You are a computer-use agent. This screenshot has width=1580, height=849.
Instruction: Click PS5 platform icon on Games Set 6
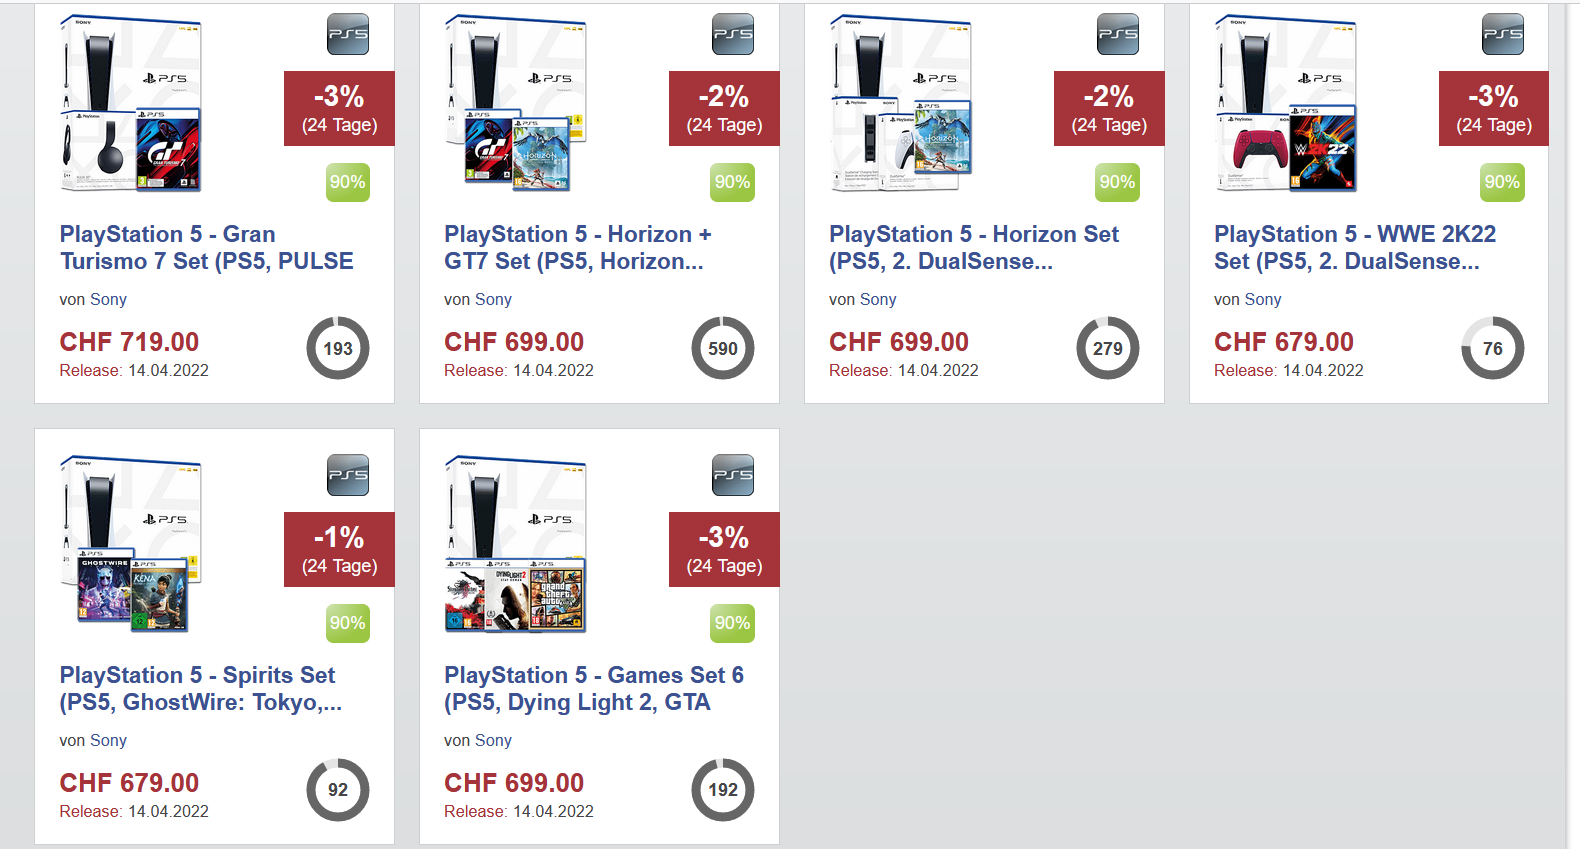click(733, 476)
